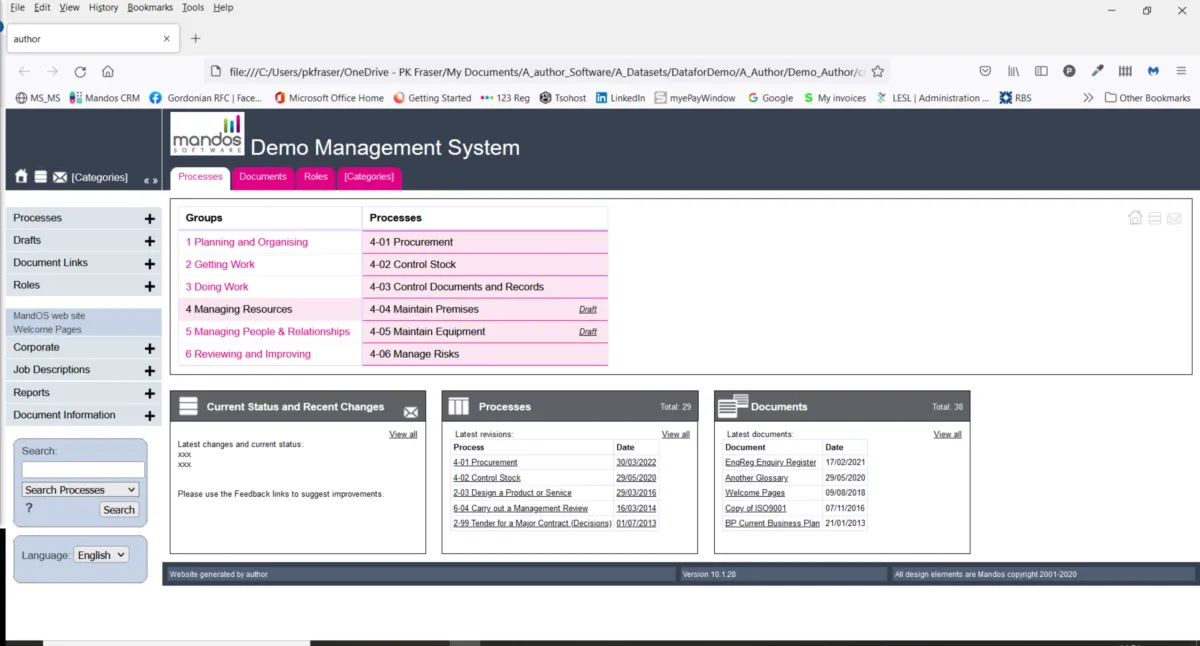Close the author browser tab
Screen dimensions: 1200x646
(167, 38)
